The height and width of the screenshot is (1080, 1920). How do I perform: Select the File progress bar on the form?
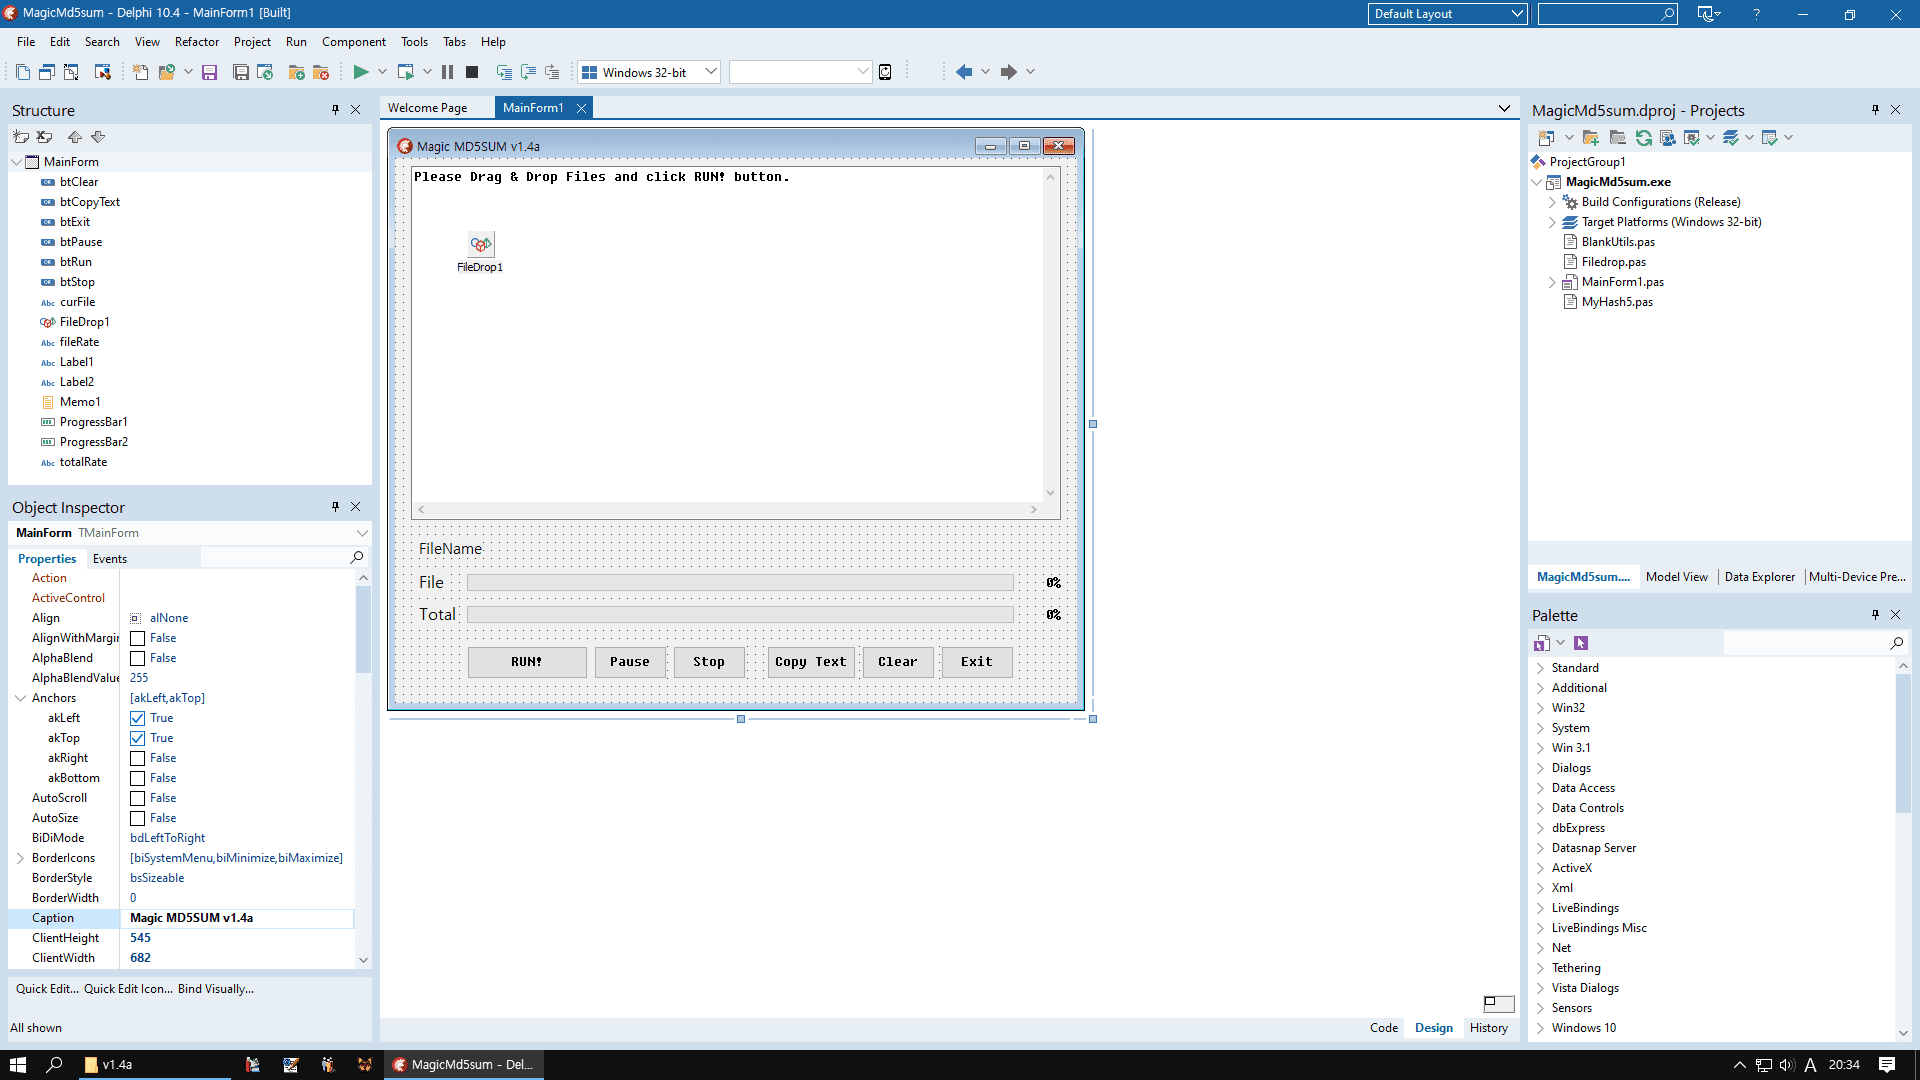point(740,583)
